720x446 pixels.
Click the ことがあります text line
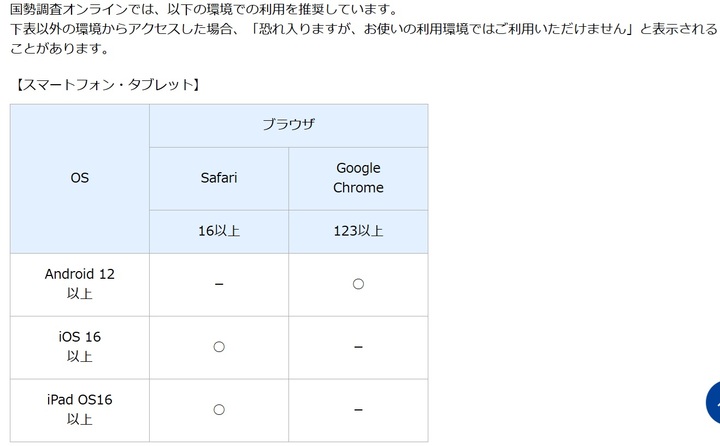click(x=59, y=49)
